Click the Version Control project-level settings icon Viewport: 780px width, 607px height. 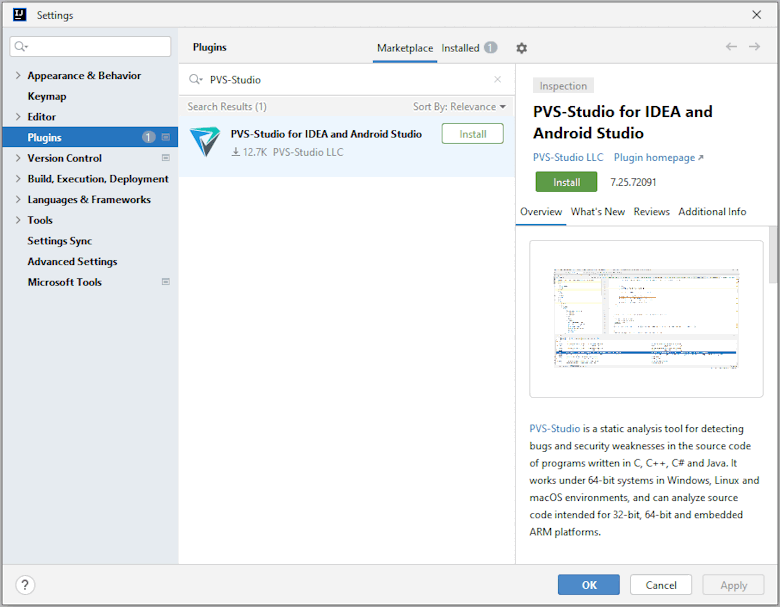(166, 158)
